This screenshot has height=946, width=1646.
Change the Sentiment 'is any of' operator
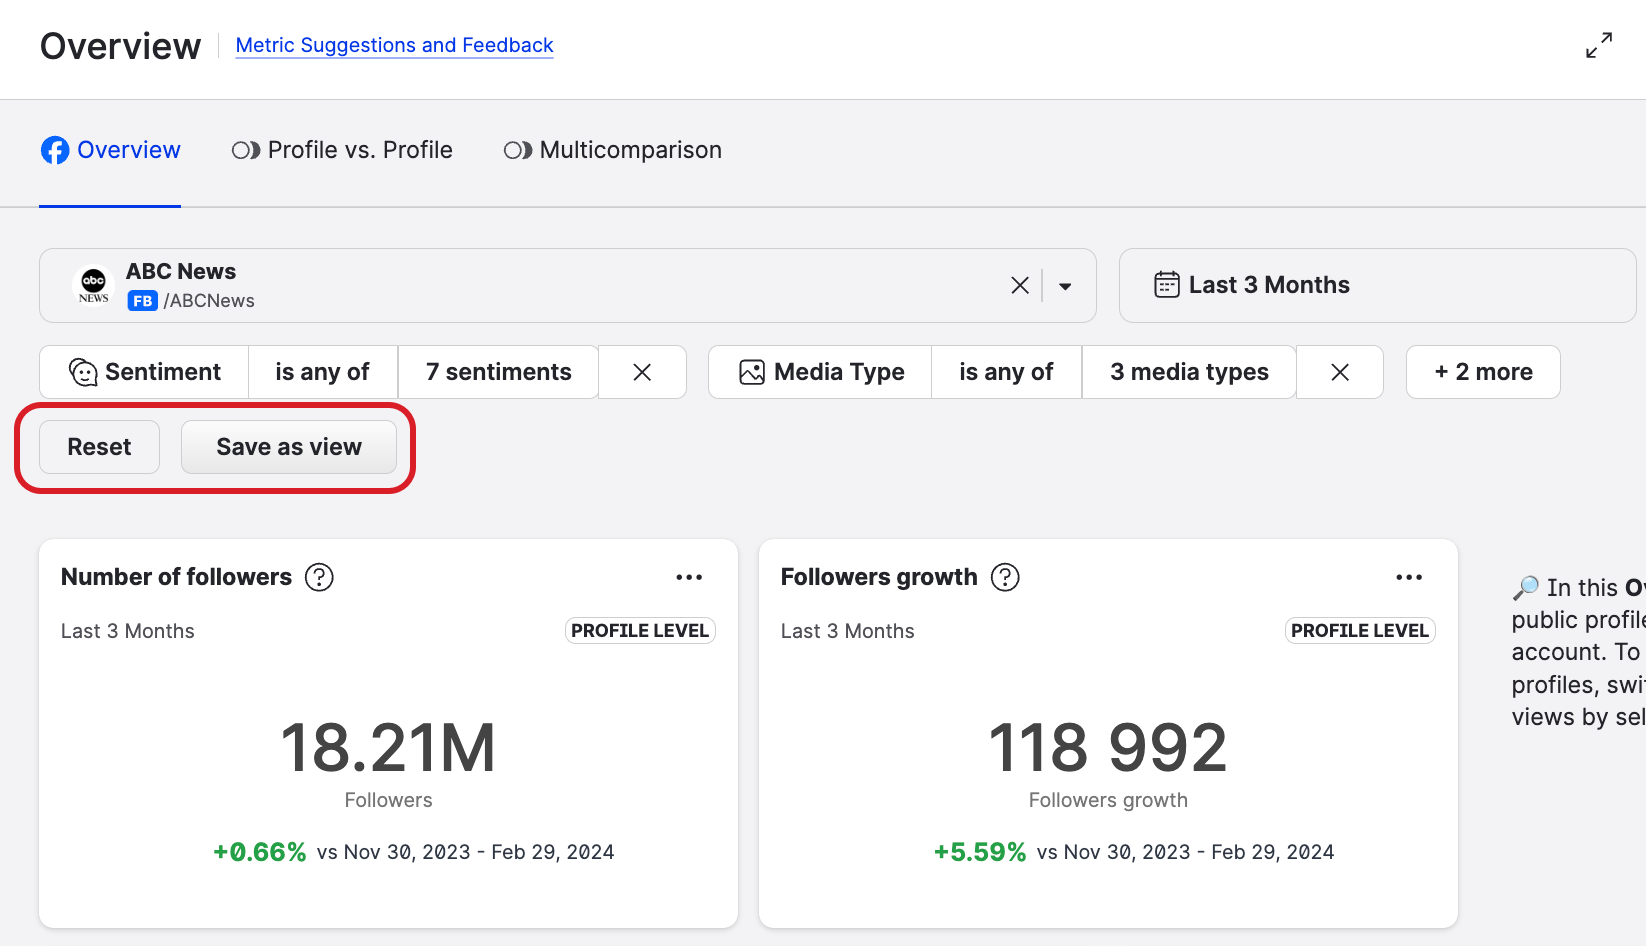click(322, 372)
